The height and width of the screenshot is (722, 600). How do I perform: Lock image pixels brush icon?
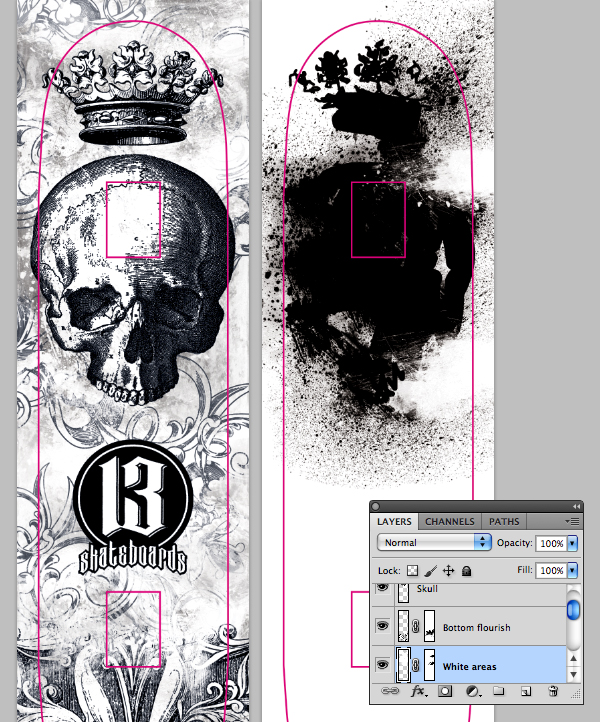pos(431,571)
